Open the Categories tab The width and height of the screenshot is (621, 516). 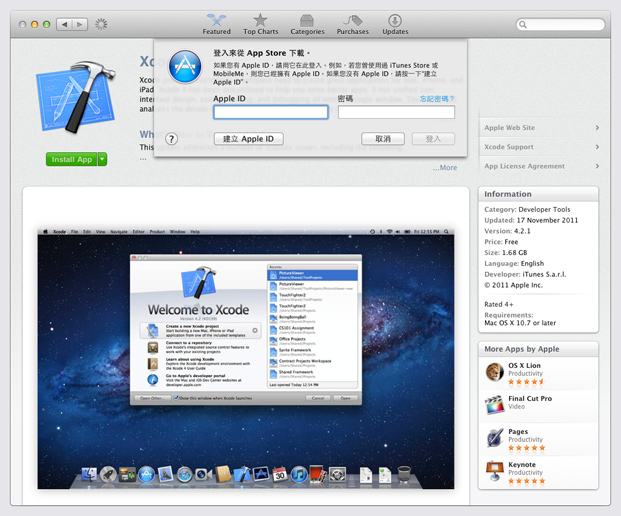307,24
